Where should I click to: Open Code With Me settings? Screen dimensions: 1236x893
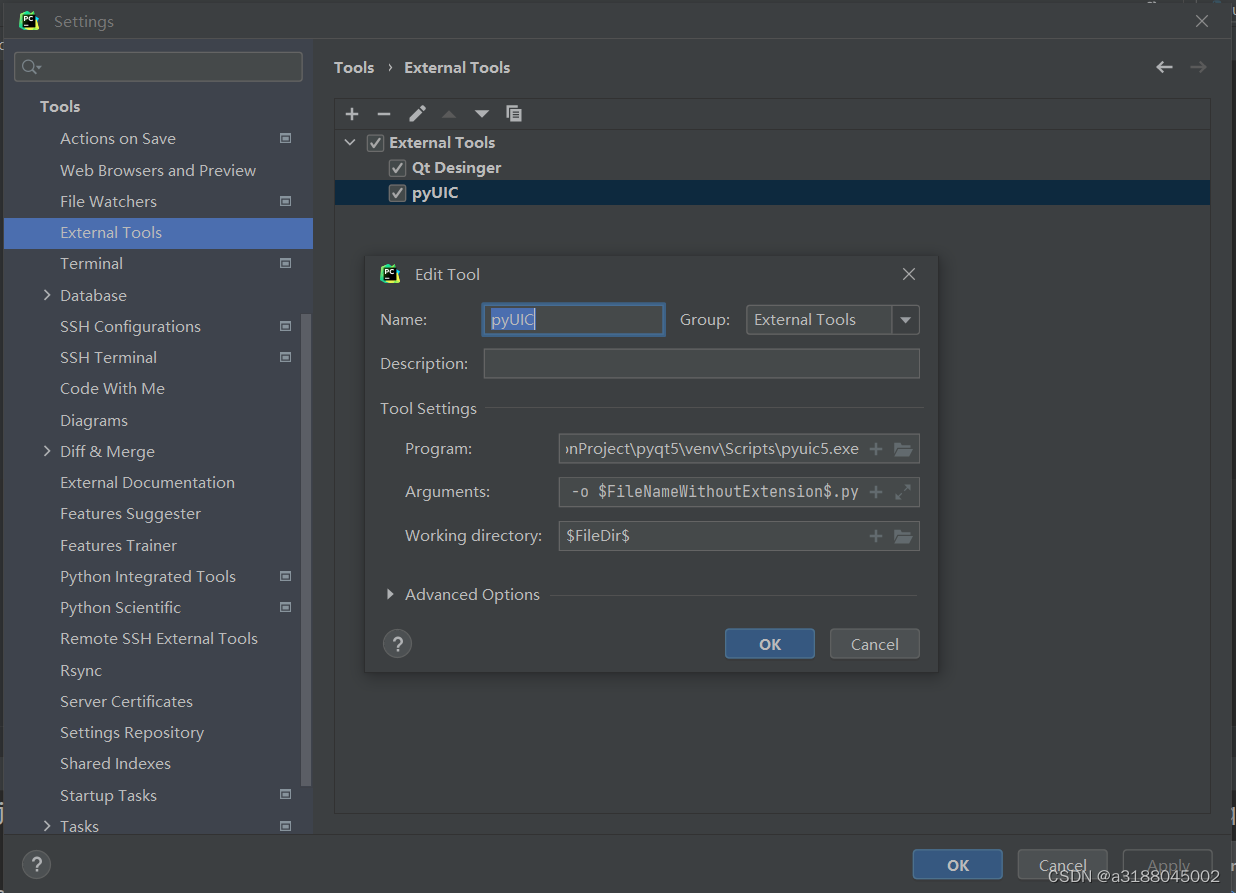[112, 388]
